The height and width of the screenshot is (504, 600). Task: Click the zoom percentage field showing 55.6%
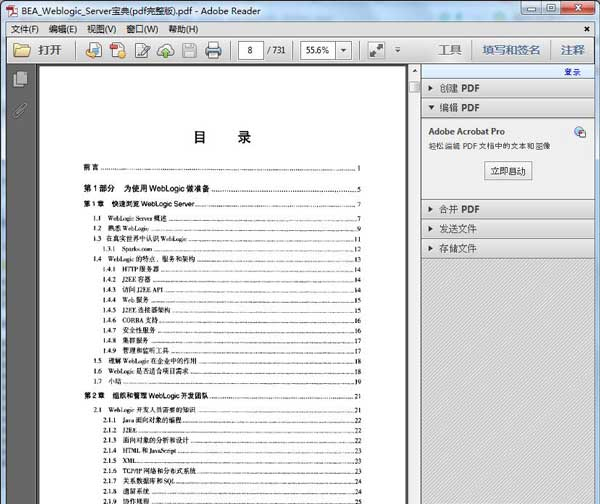coord(318,50)
